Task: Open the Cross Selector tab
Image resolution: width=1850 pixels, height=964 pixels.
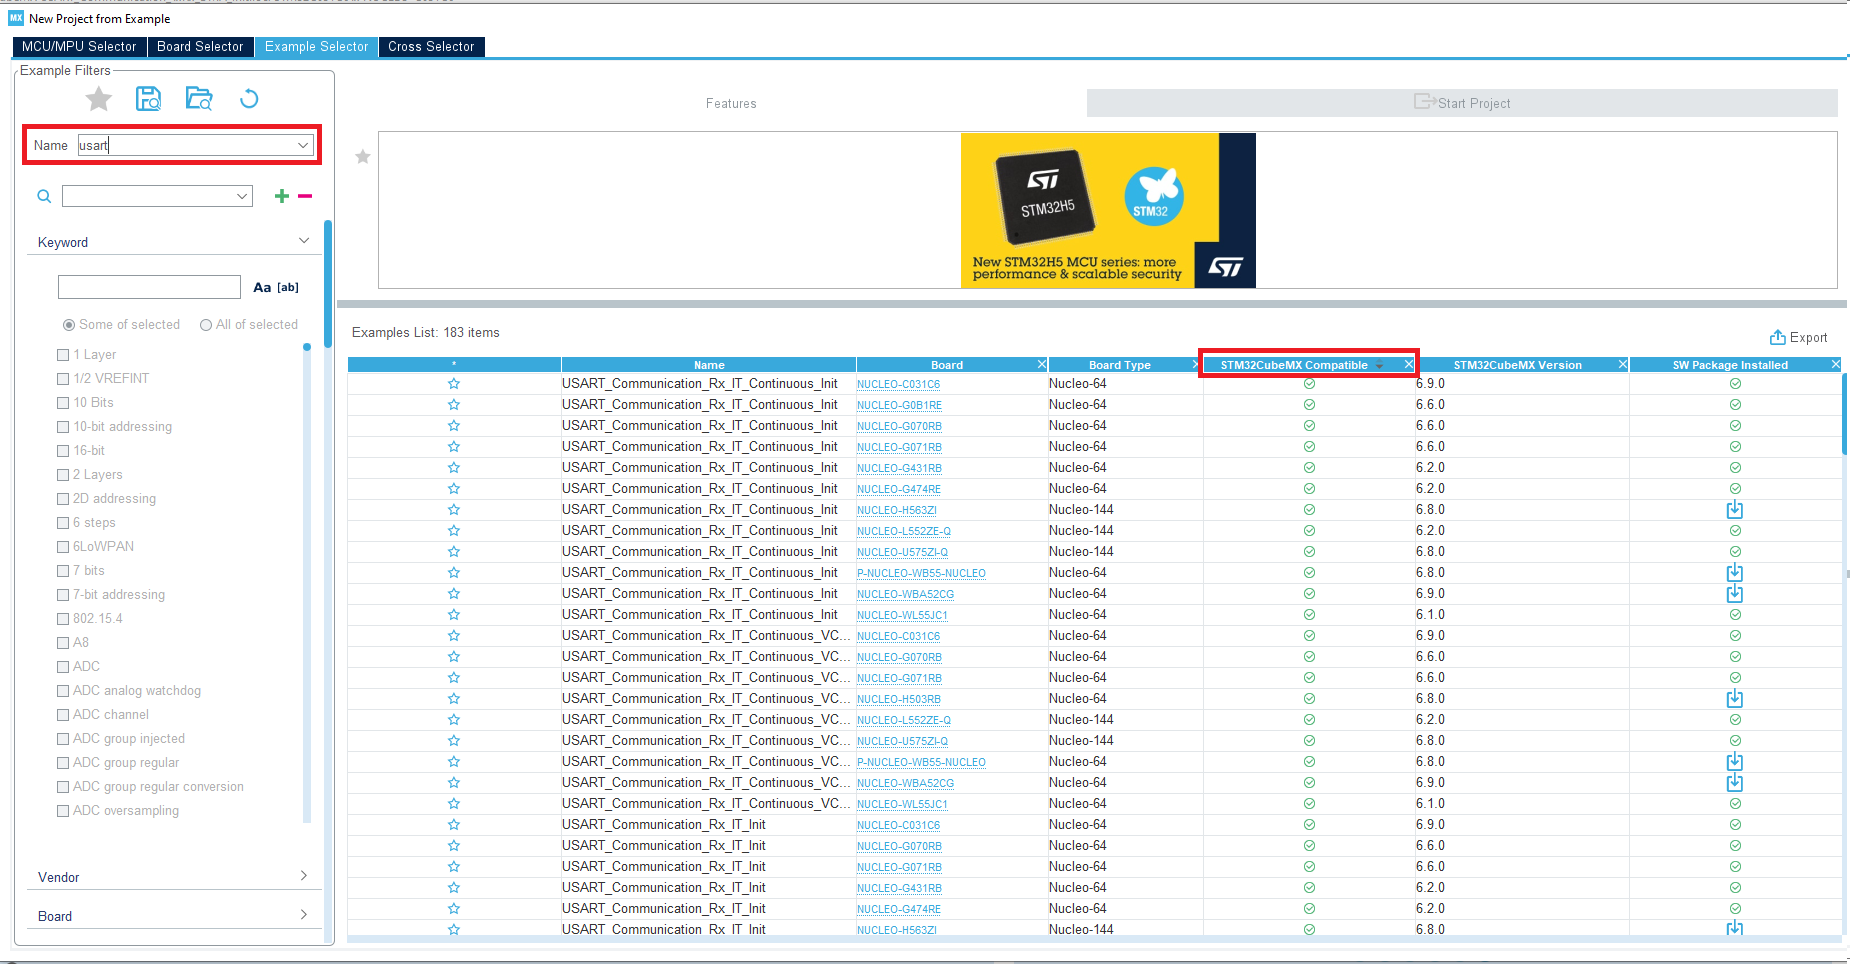Action: [431, 46]
